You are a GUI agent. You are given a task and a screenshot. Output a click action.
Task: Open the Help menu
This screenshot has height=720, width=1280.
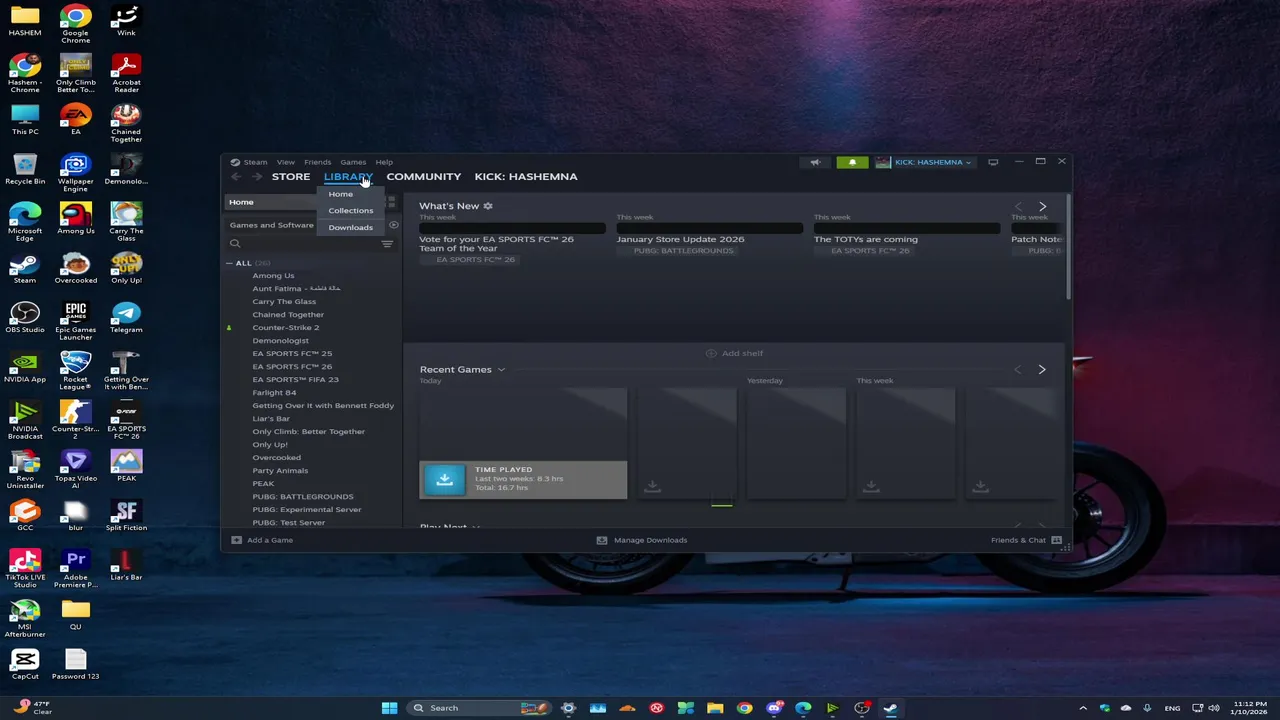(384, 162)
